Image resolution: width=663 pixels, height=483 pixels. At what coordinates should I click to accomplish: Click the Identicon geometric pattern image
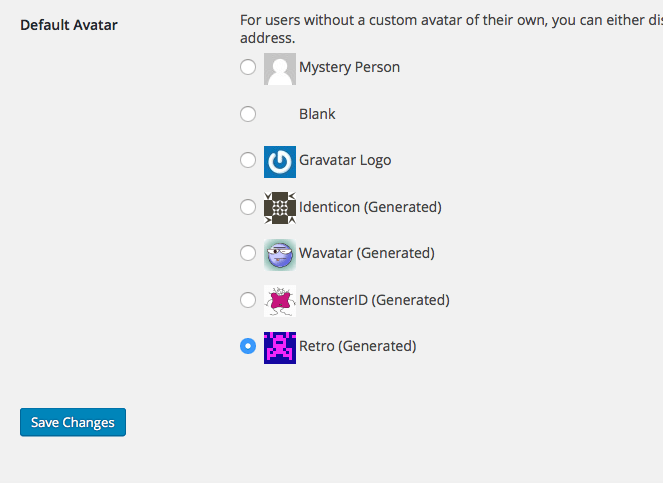pos(280,208)
